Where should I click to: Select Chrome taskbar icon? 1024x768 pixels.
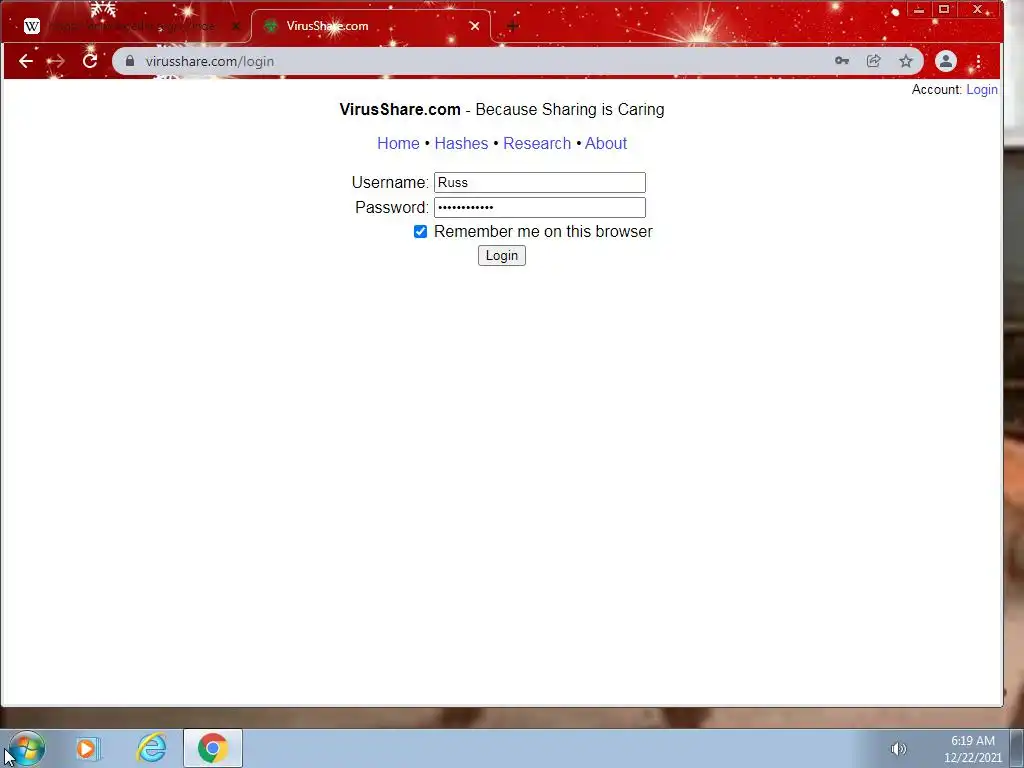213,748
